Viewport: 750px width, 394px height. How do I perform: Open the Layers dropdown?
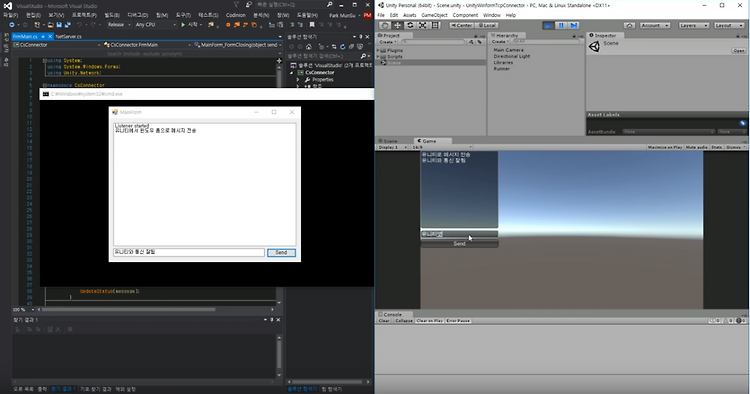coord(693,25)
